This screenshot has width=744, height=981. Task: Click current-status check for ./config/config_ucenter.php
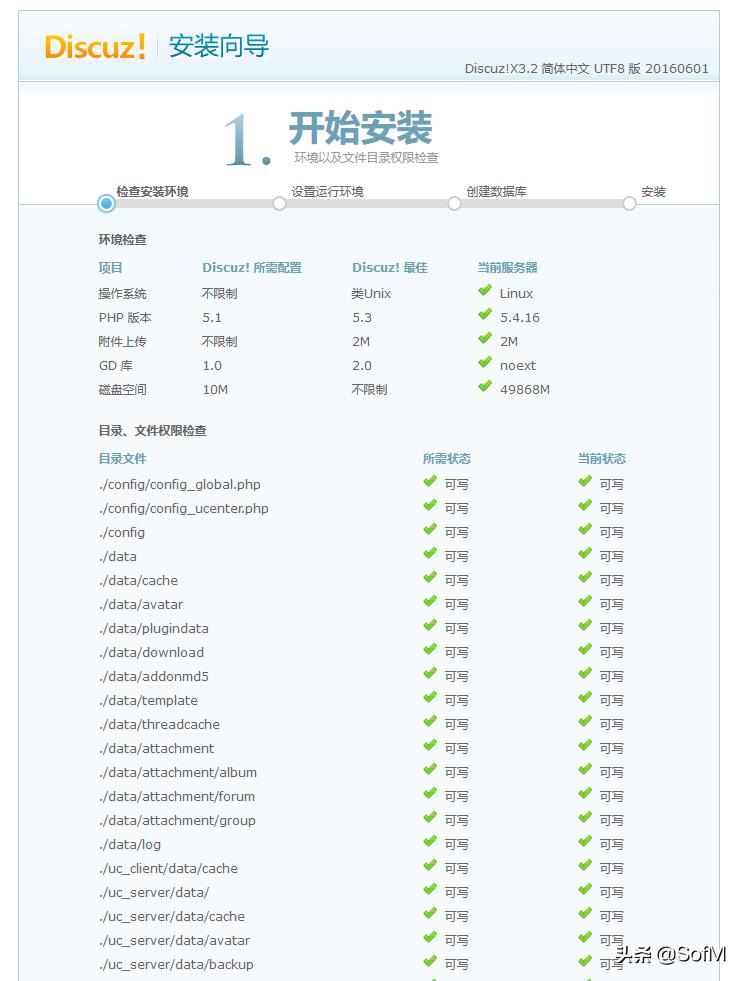tap(585, 505)
